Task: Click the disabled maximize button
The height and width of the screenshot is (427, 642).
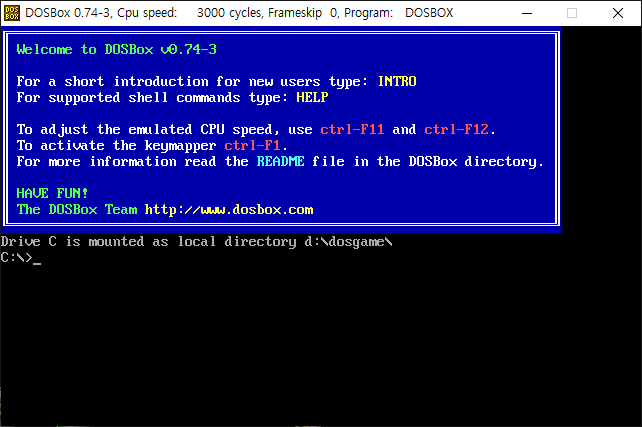Action: [x=572, y=13]
